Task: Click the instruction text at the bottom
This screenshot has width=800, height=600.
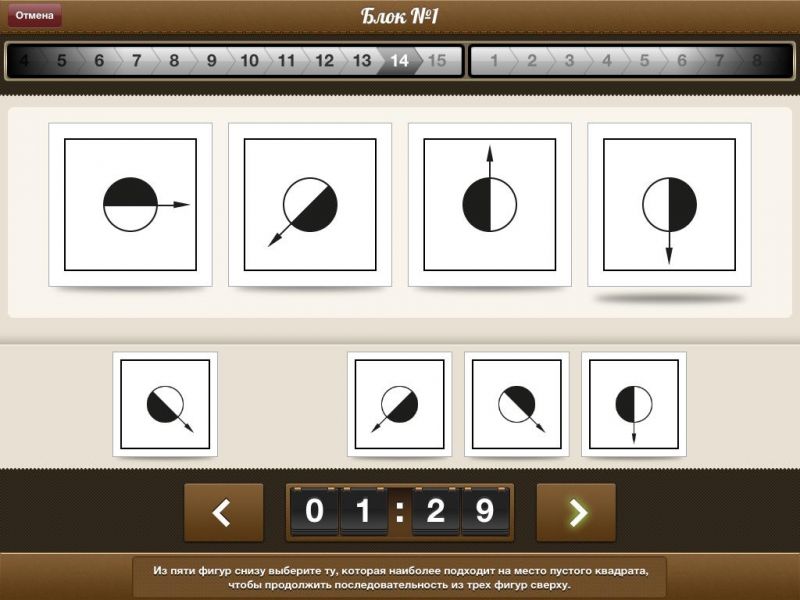Action: click(400, 577)
